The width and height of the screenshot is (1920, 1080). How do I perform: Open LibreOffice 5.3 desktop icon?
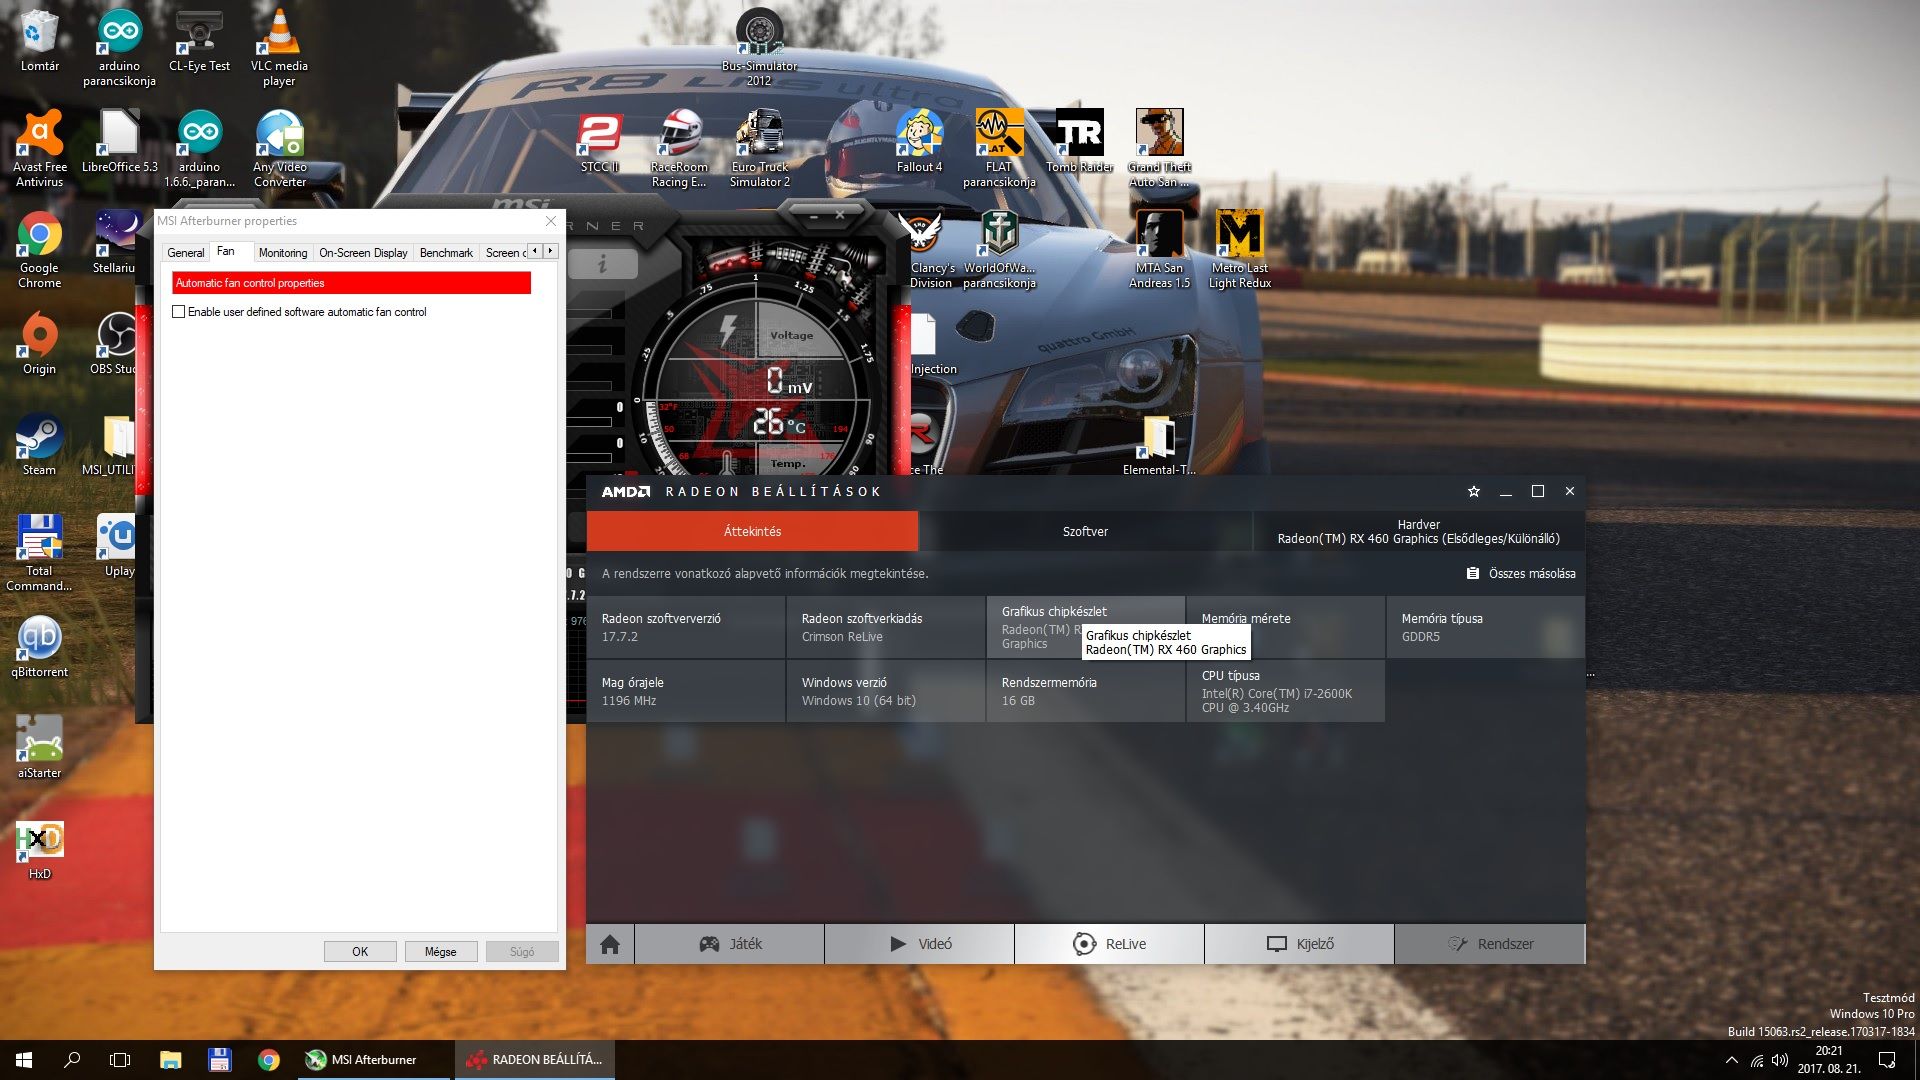pos(119,141)
